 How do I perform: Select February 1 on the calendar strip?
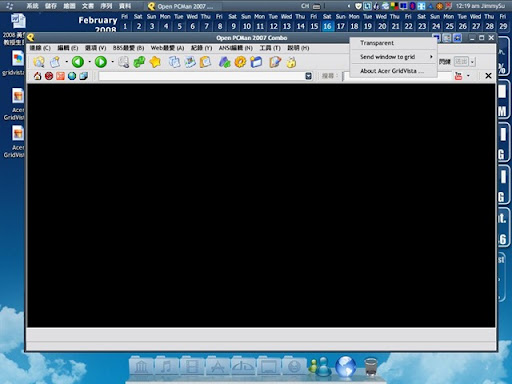tap(125, 26)
